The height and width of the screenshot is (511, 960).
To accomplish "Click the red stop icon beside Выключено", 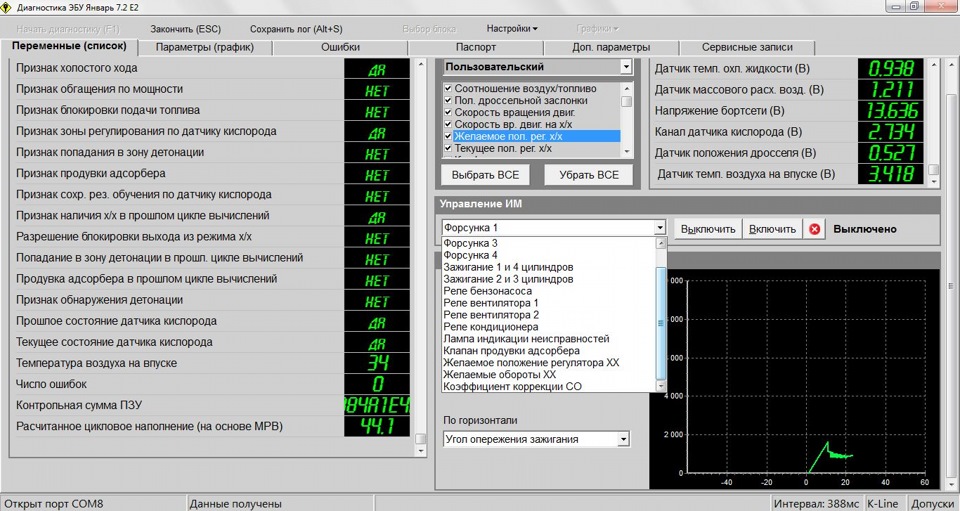I will coord(815,229).
